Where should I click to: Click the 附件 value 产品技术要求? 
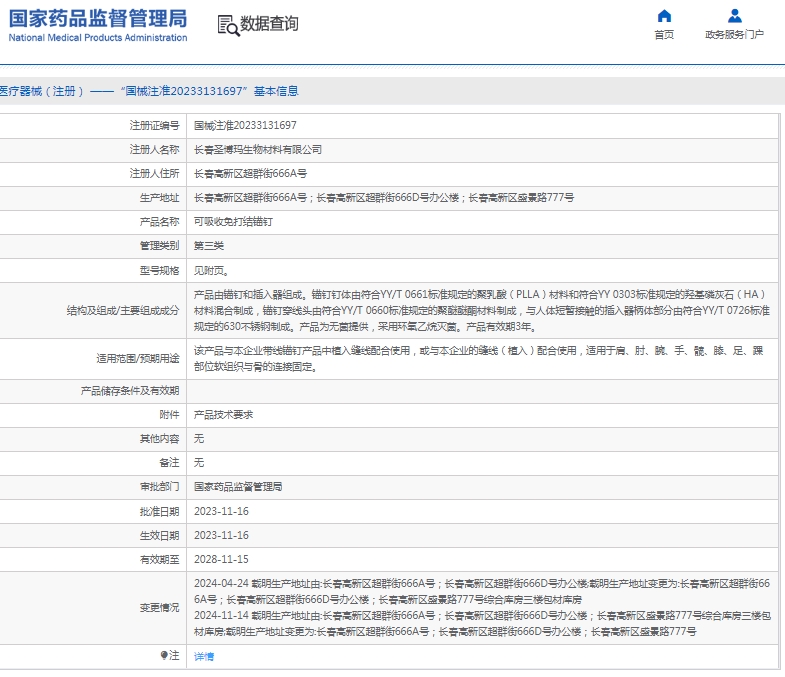coord(223,415)
